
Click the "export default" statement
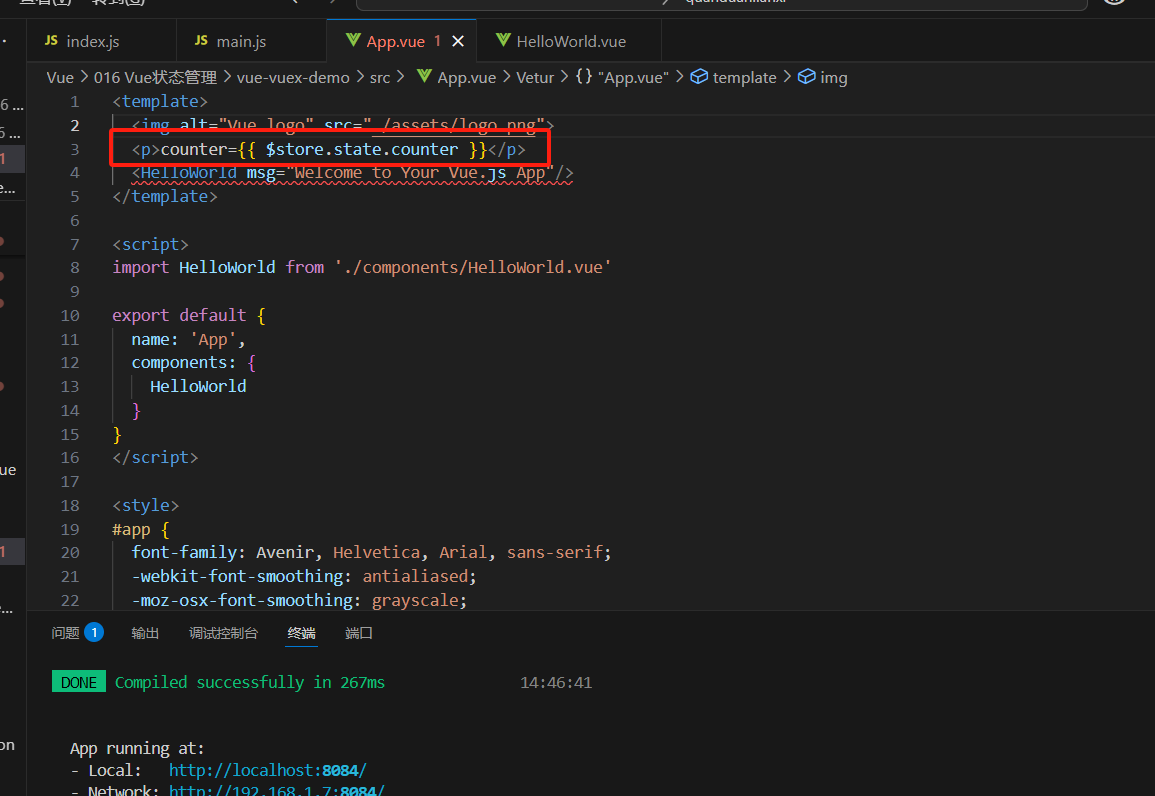click(179, 315)
